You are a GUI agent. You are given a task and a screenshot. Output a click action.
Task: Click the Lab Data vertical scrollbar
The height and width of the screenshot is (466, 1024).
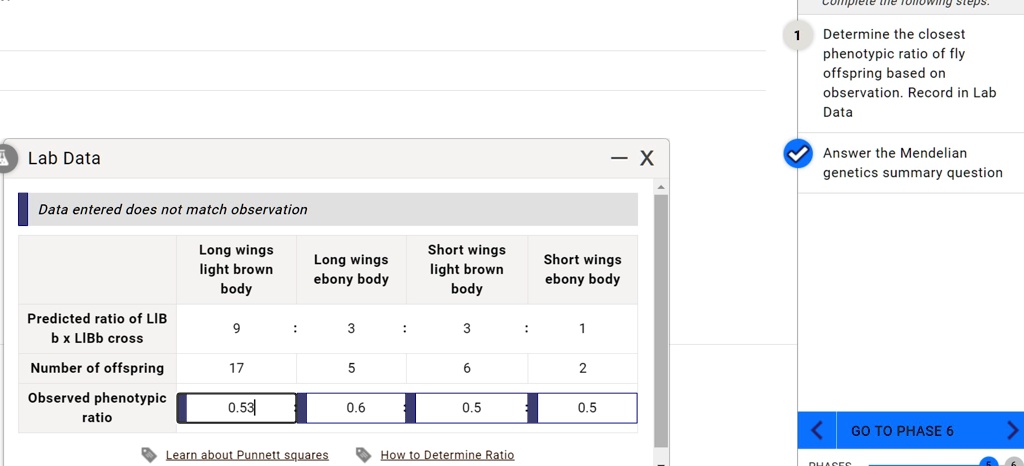point(660,320)
